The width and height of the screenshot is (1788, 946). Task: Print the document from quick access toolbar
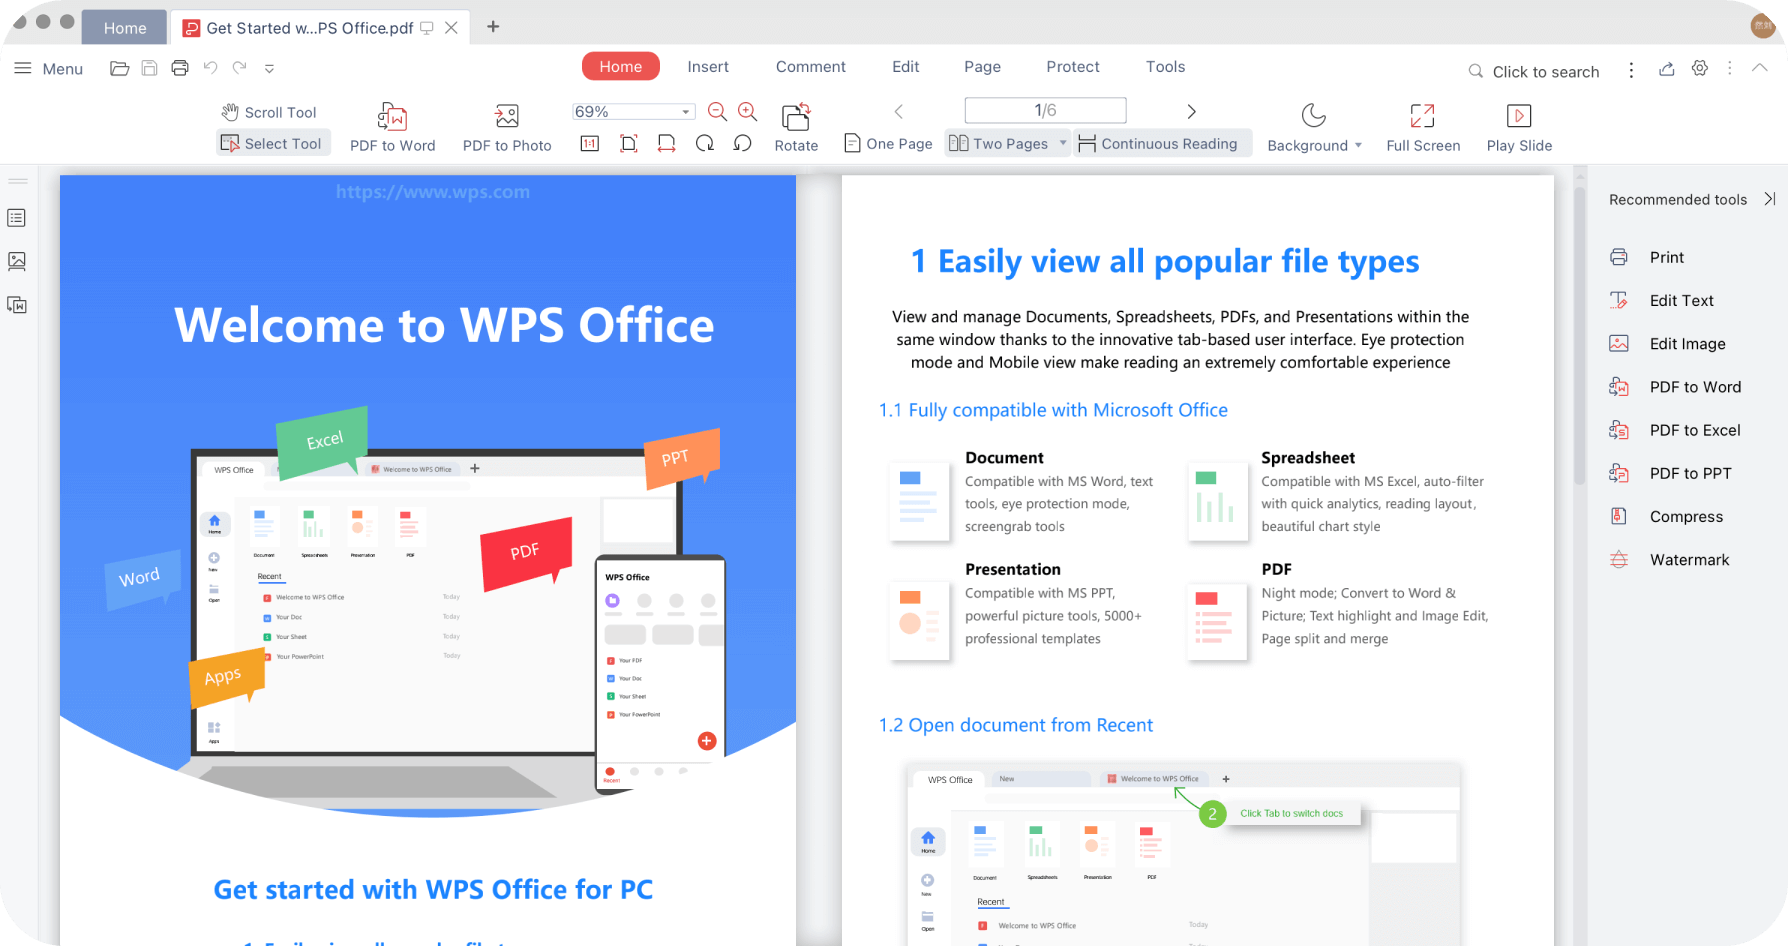(180, 68)
